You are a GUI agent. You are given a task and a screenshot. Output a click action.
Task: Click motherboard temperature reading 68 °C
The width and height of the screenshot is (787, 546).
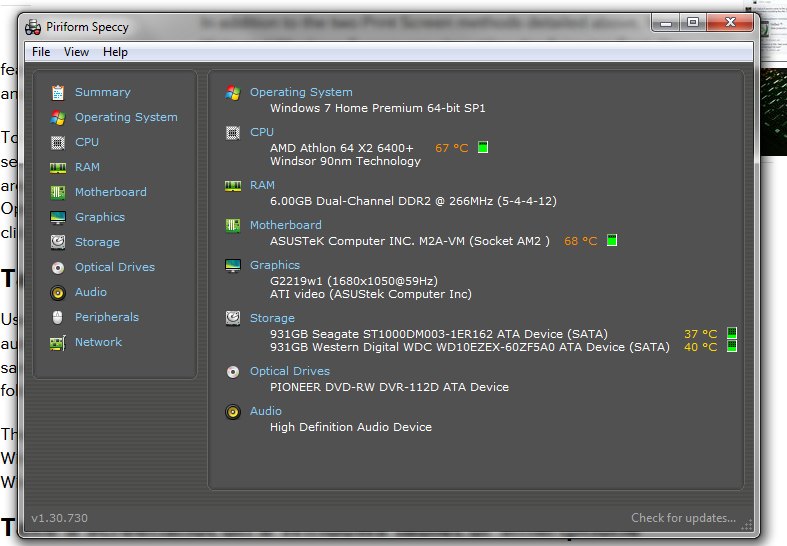(x=581, y=241)
